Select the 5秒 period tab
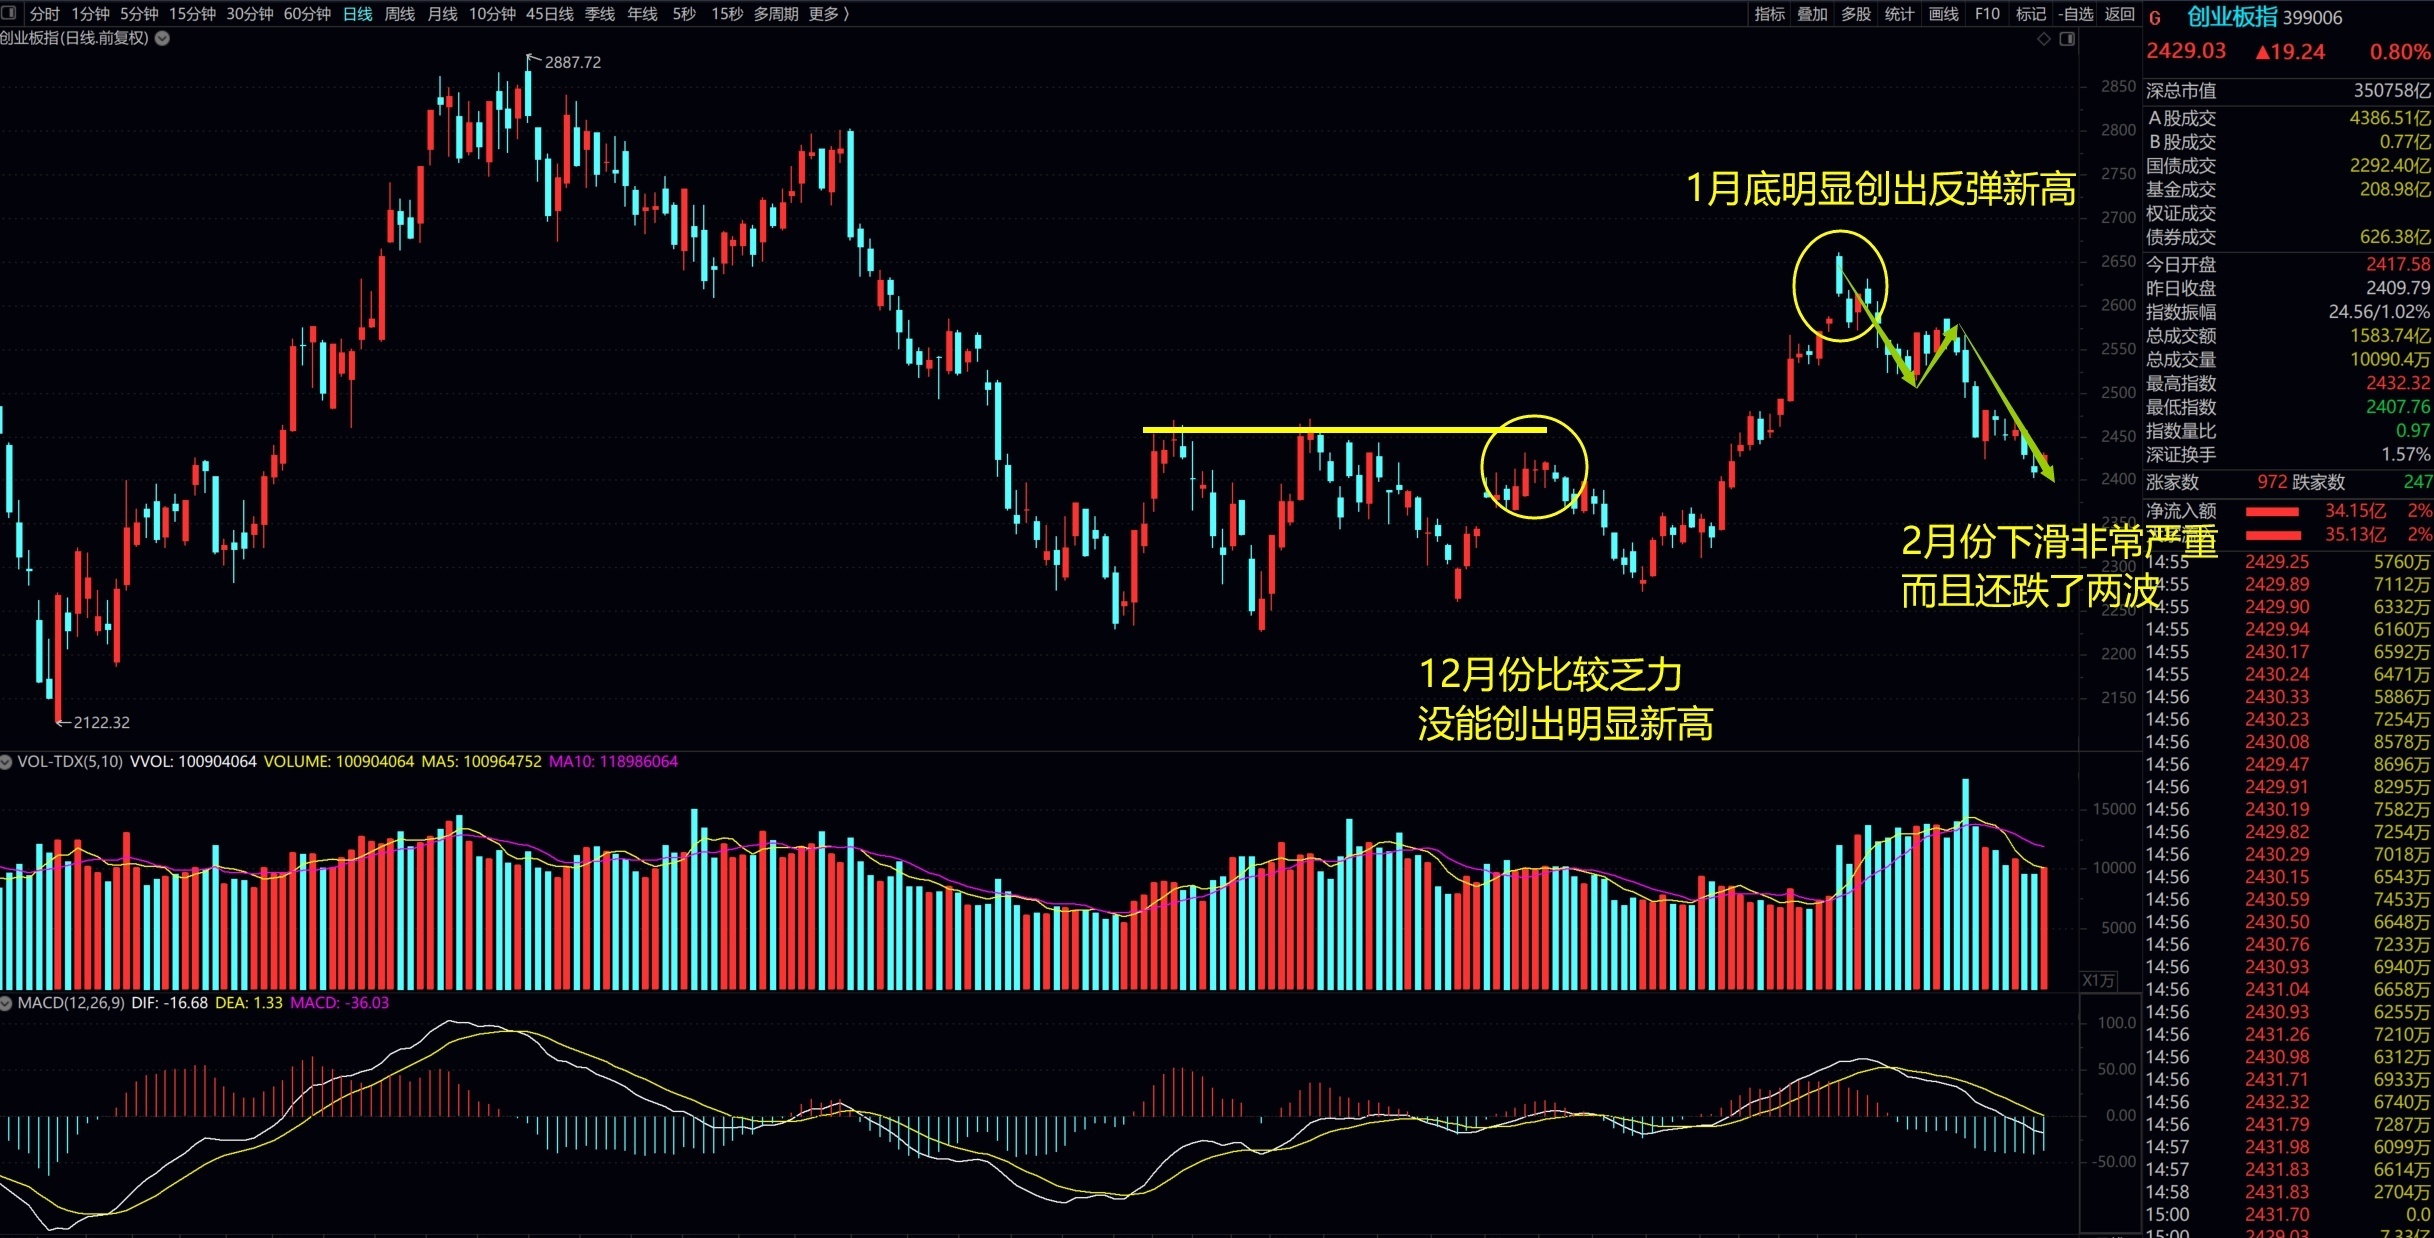Image resolution: width=2434 pixels, height=1238 pixels. [684, 14]
